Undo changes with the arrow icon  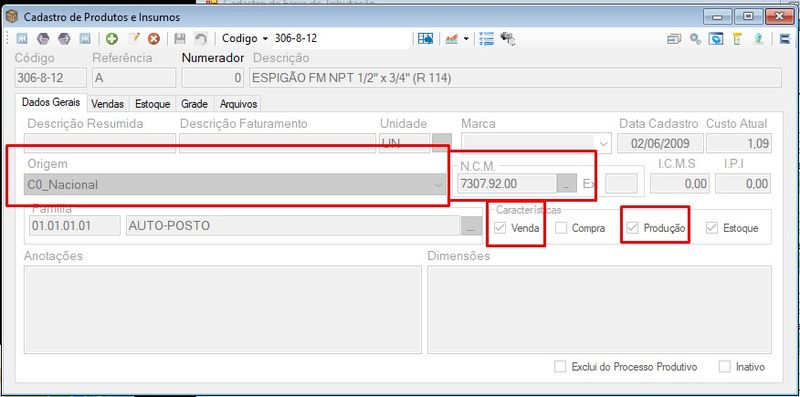pos(201,39)
